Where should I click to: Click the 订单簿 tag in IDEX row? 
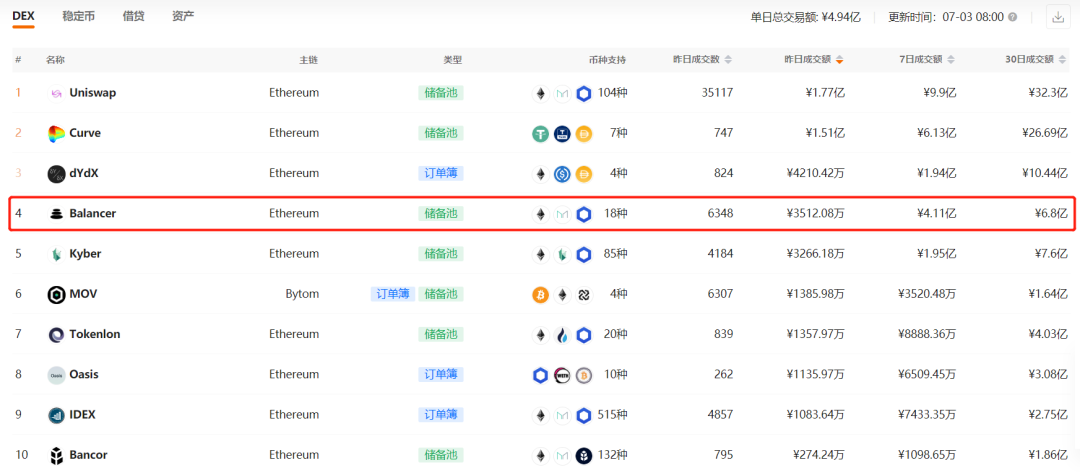tap(441, 414)
